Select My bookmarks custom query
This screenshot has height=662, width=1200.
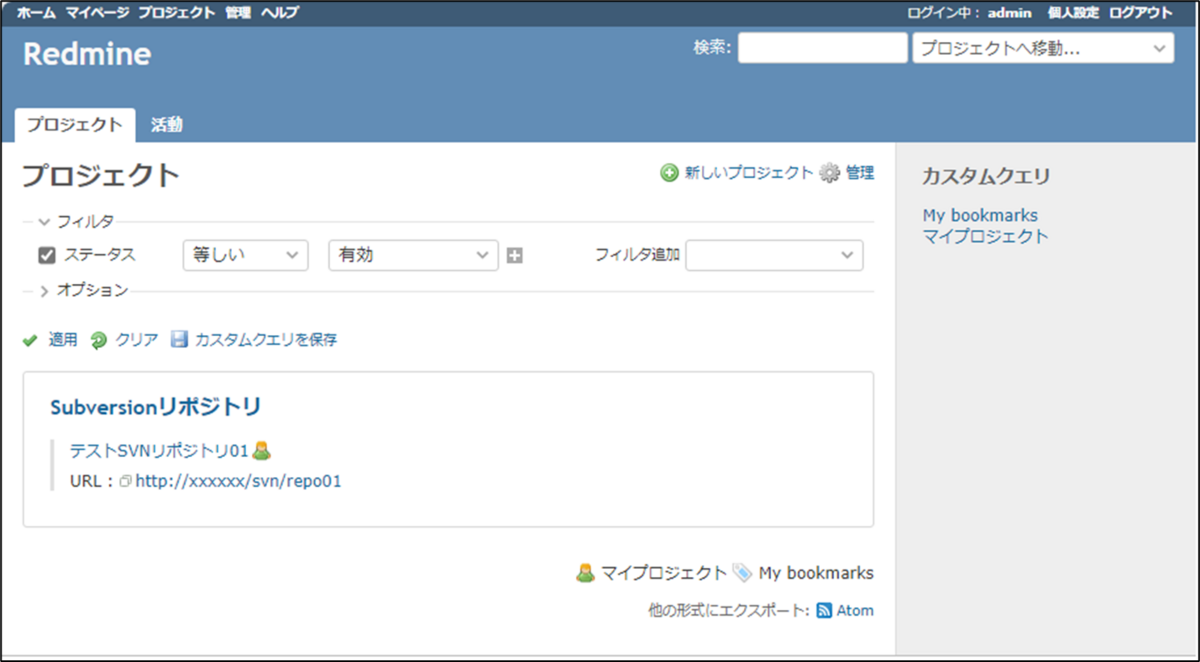click(x=980, y=214)
